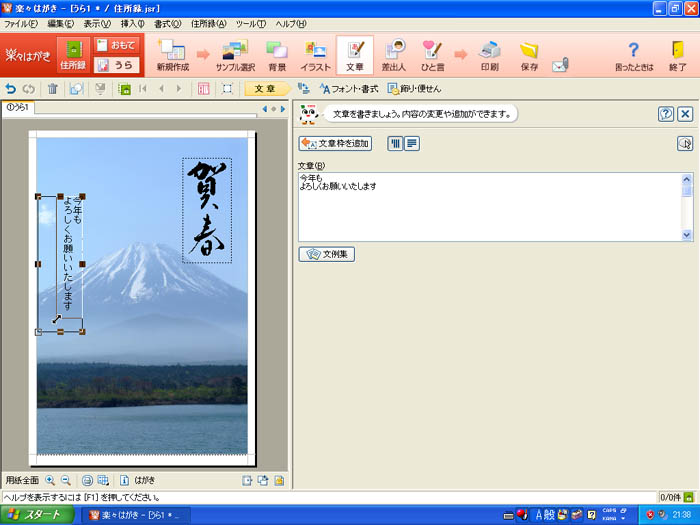Switch to うら (back) side
The width and height of the screenshot is (700, 525).
pyautogui.click(x=117, y=65)
